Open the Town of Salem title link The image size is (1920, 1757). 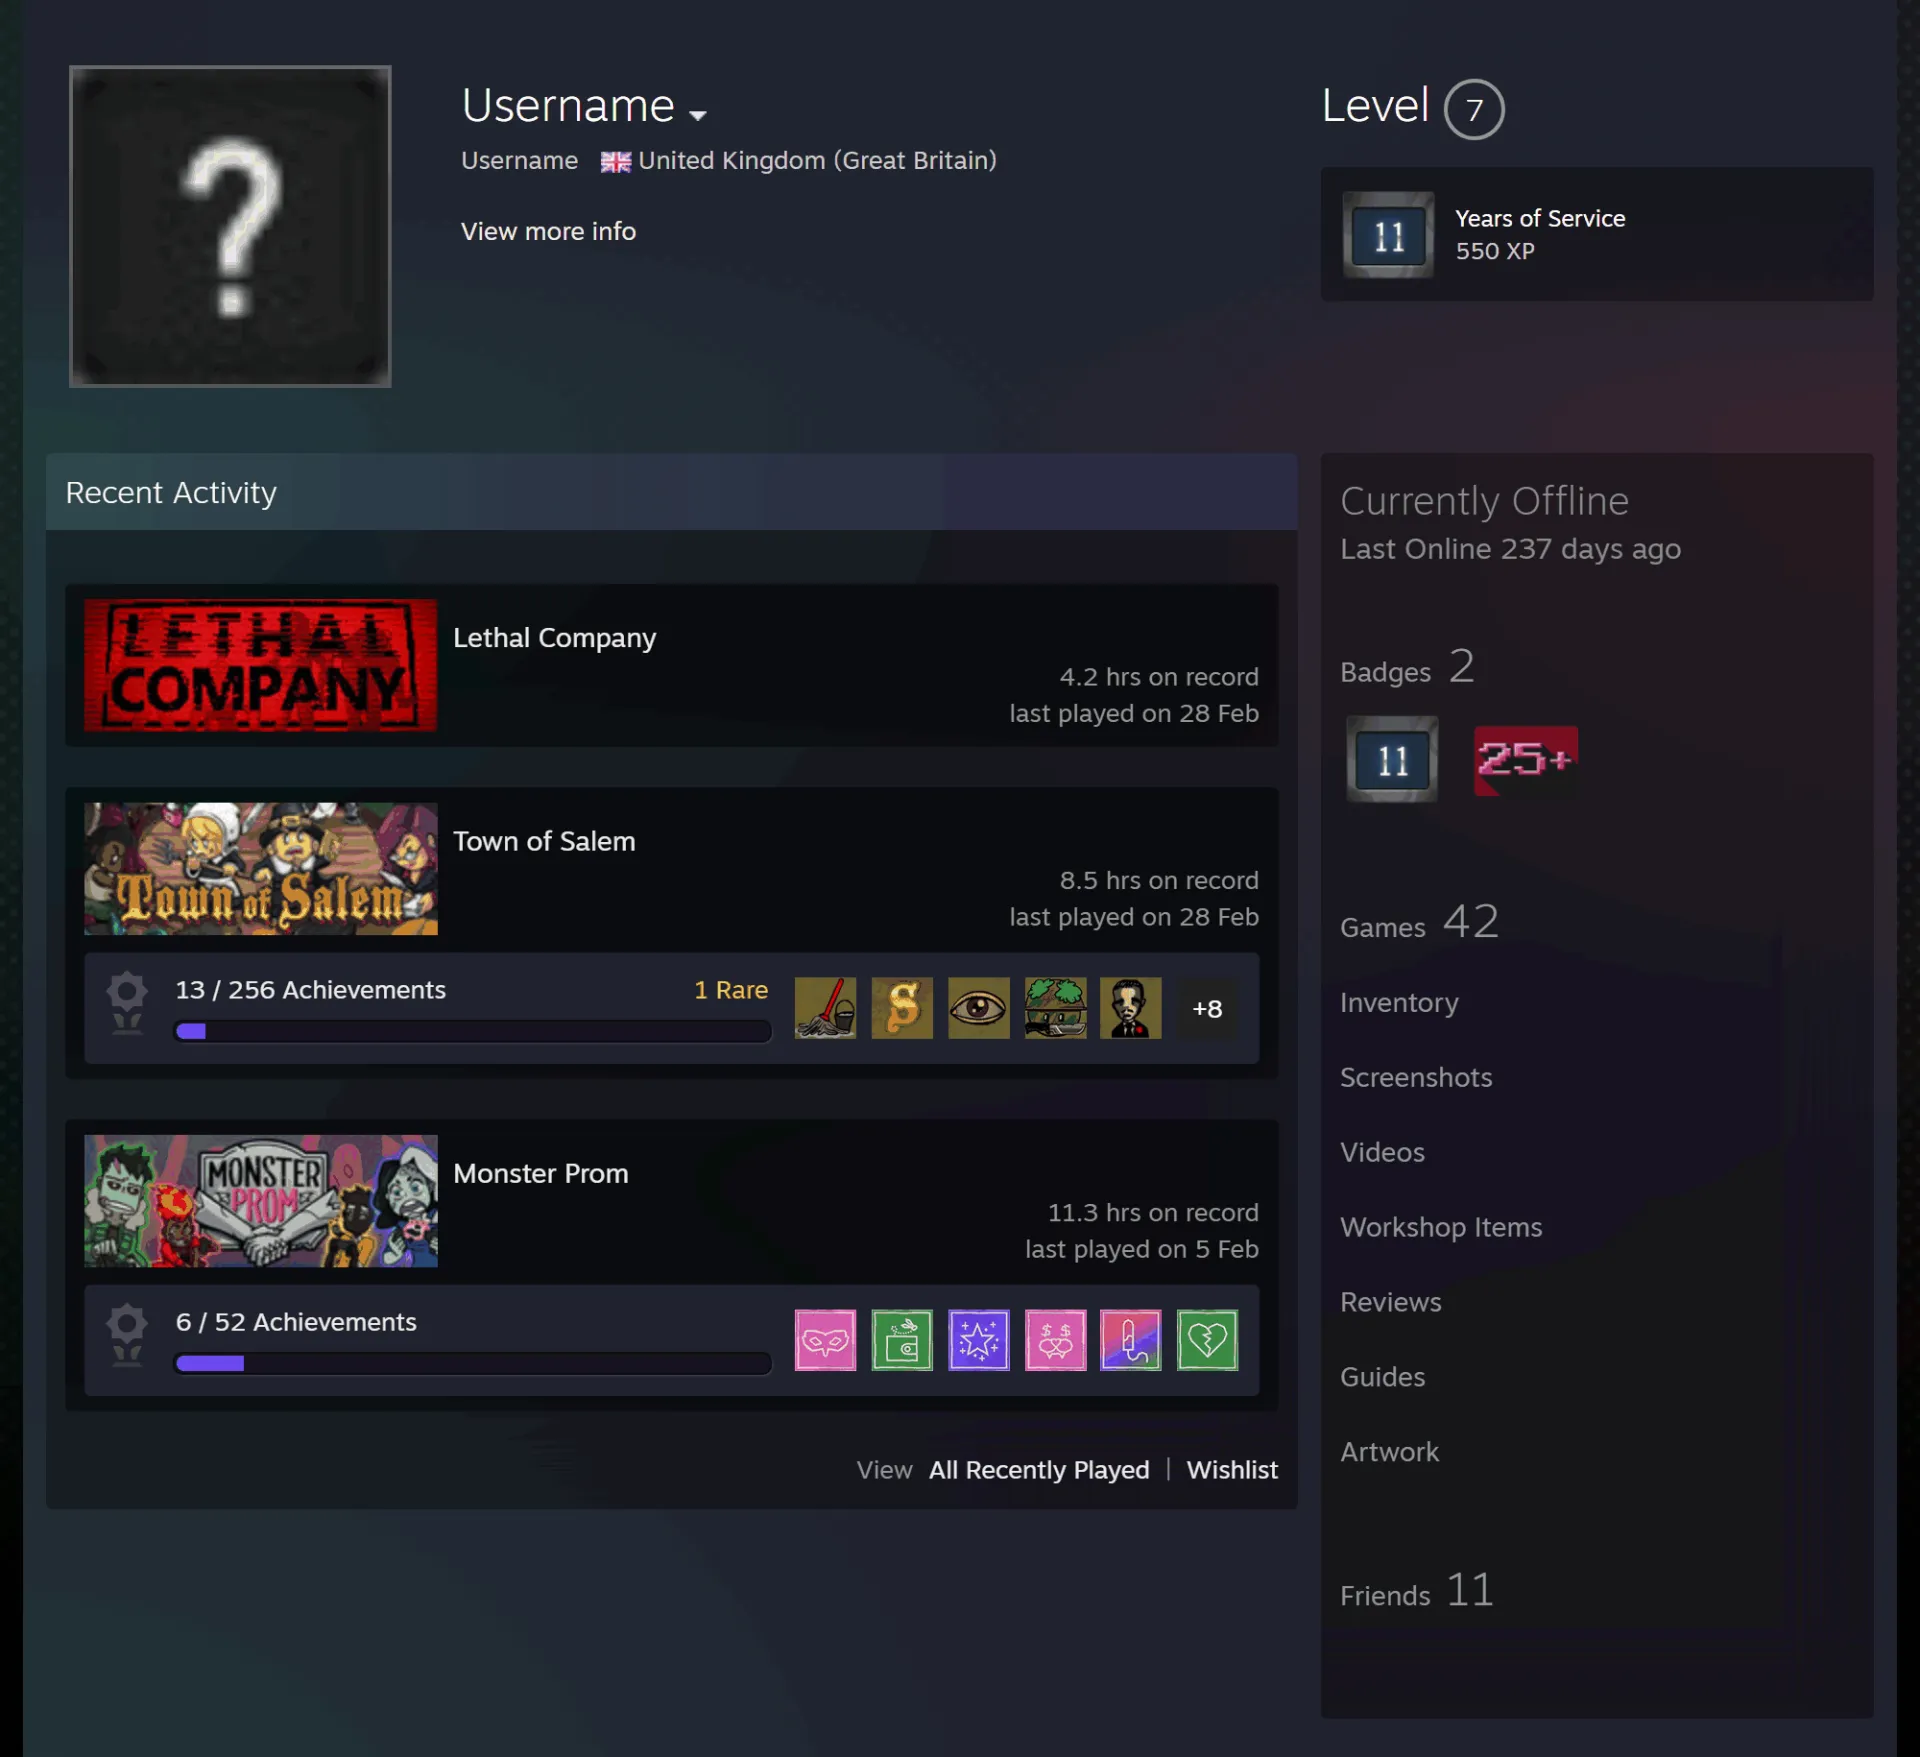pos(544,841)
